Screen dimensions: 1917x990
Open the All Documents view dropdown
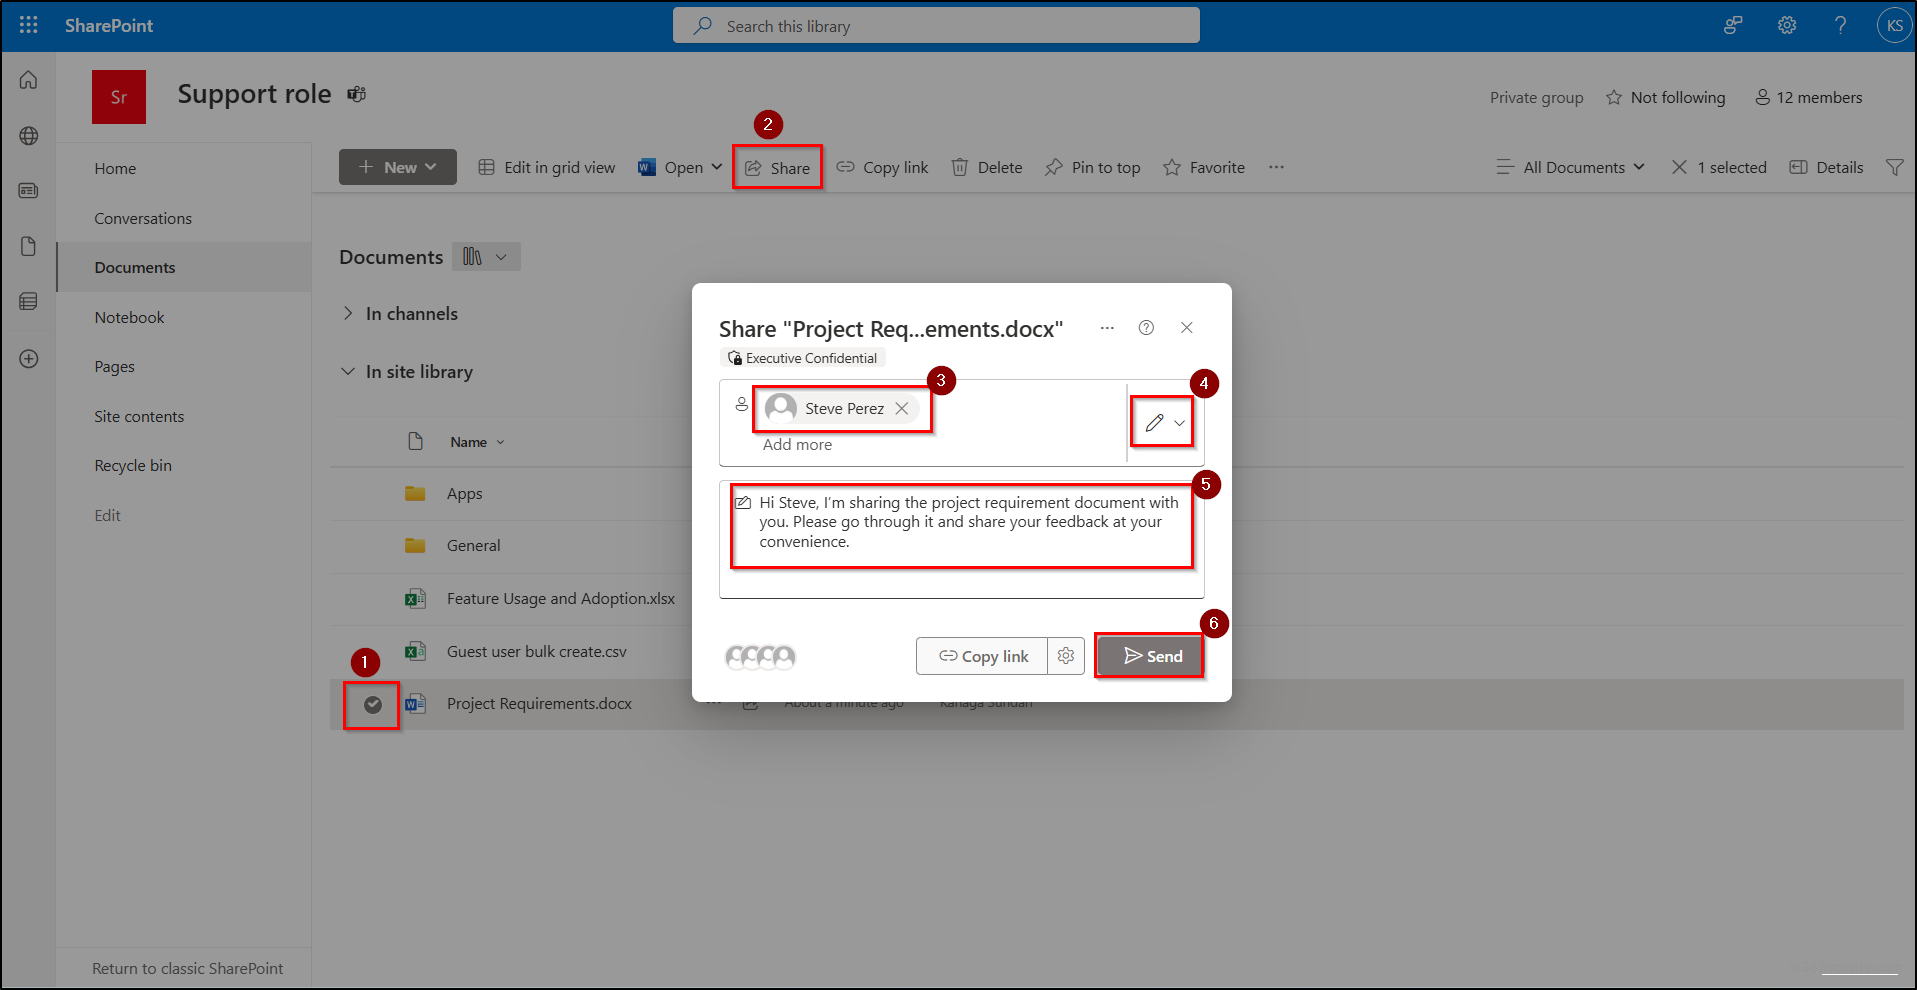tap(1570, 167)
